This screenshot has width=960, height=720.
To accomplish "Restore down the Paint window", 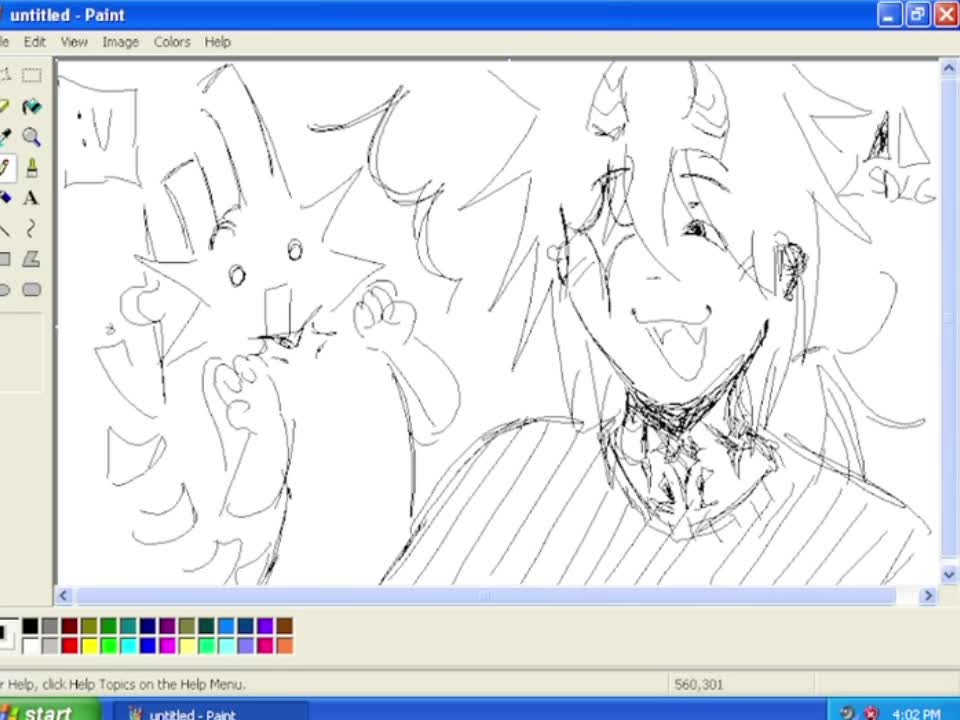I will pos(917,15).
